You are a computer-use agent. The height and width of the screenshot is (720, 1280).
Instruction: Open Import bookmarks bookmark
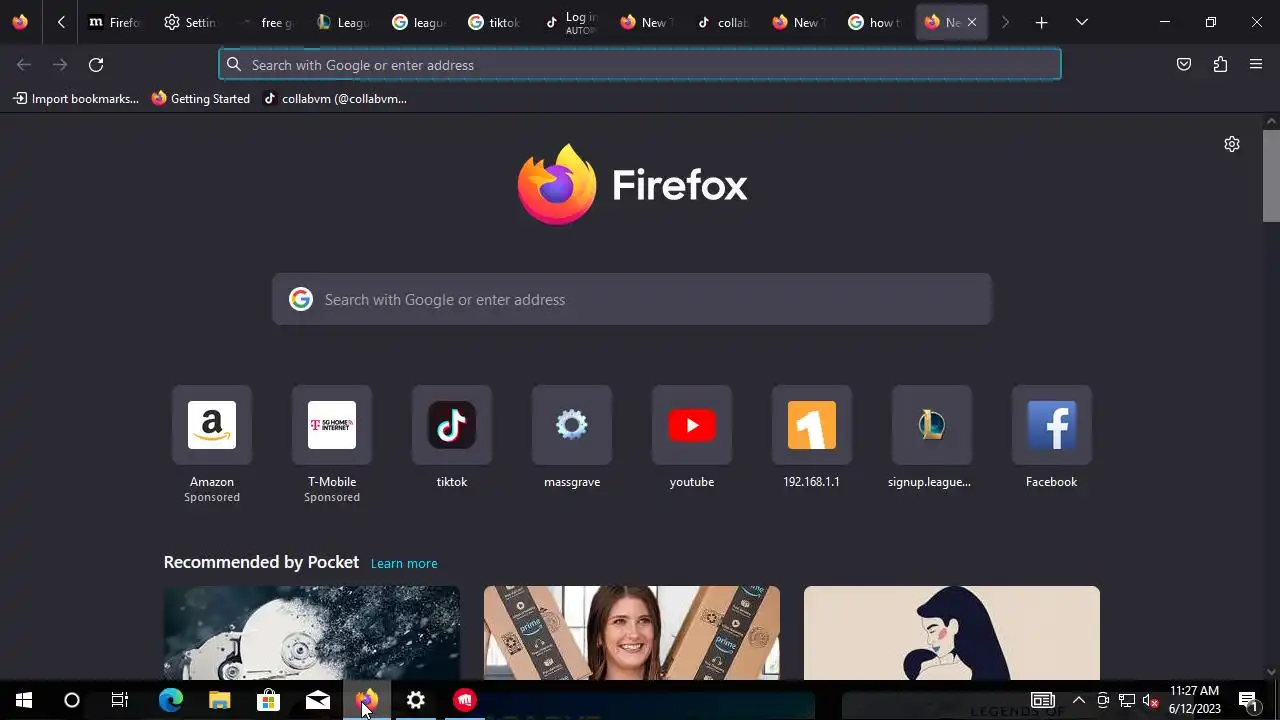76,99
